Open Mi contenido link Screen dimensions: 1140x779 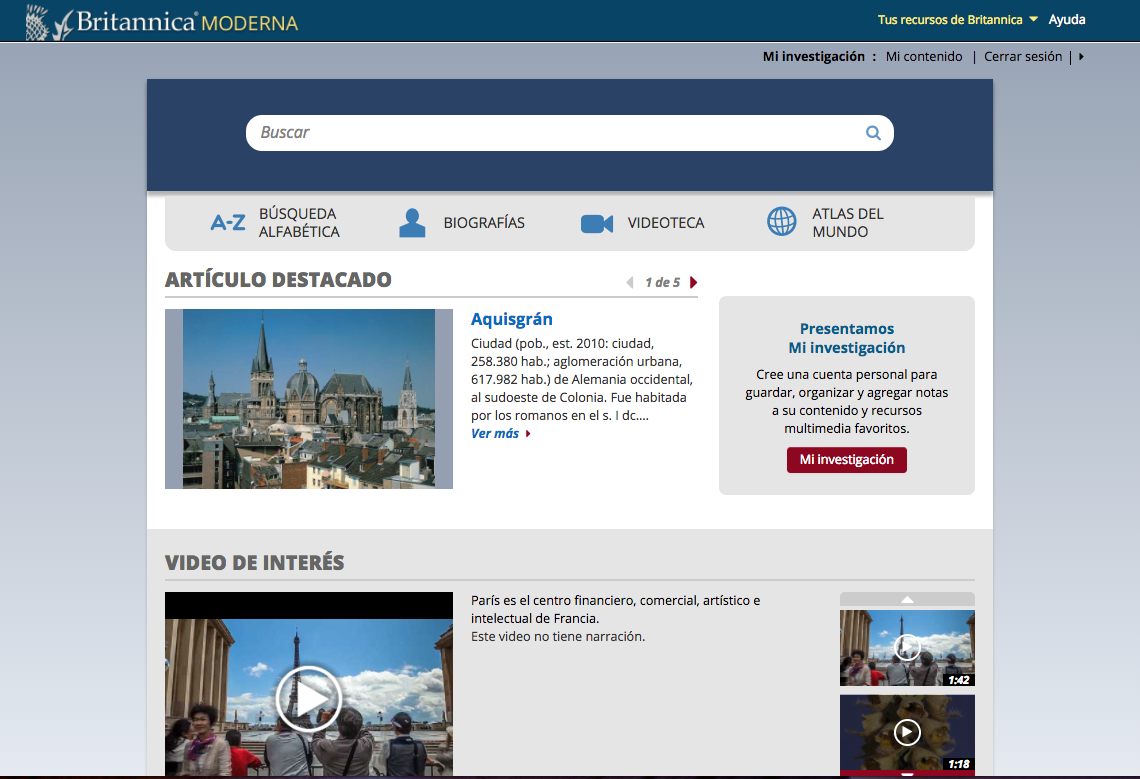pyautogui.click(x=923, y=57)
